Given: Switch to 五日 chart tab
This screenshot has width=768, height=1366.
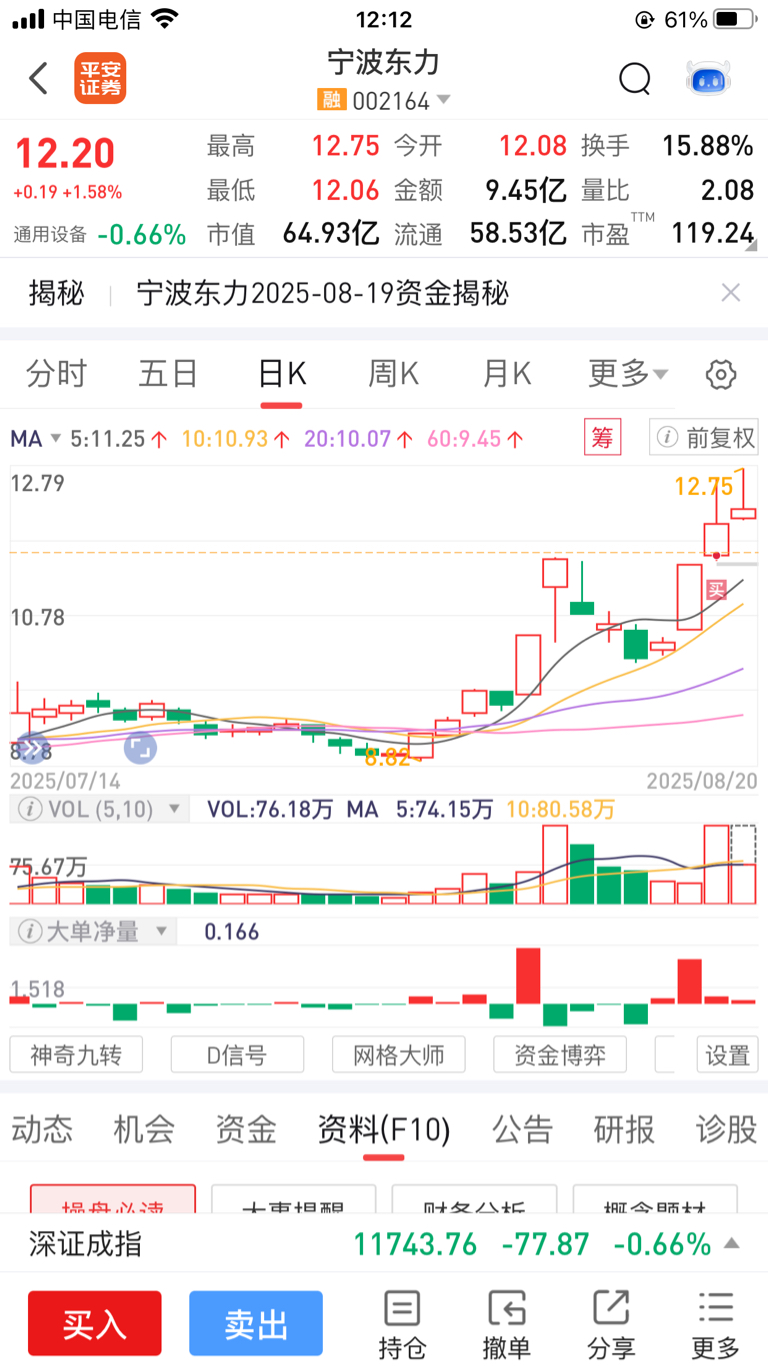Looking at the screenshot, I should [x=168, y=374].
